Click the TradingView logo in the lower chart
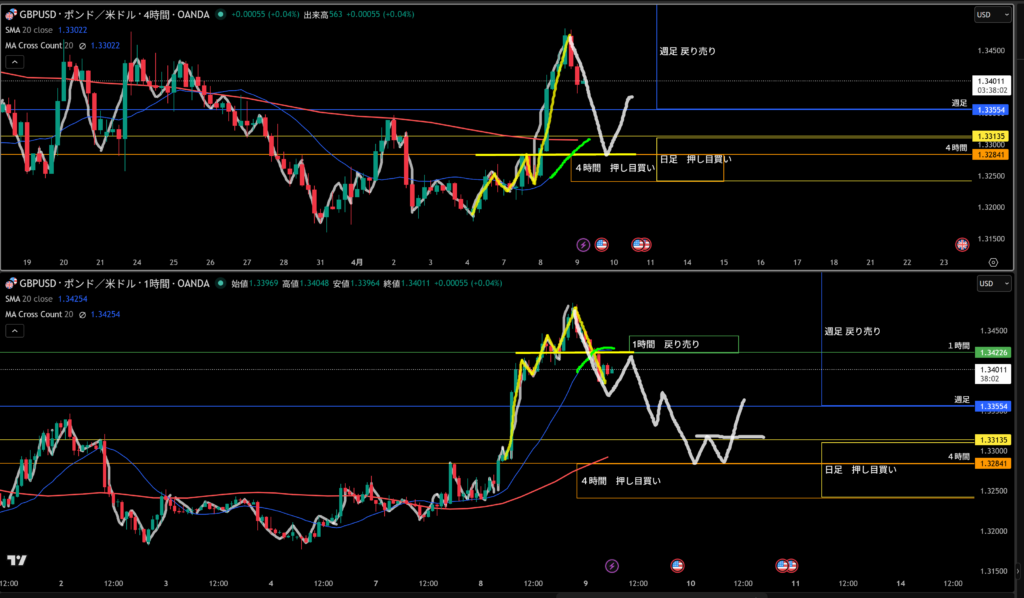Viewport: 1024px width, 598px height. [17, 561]
